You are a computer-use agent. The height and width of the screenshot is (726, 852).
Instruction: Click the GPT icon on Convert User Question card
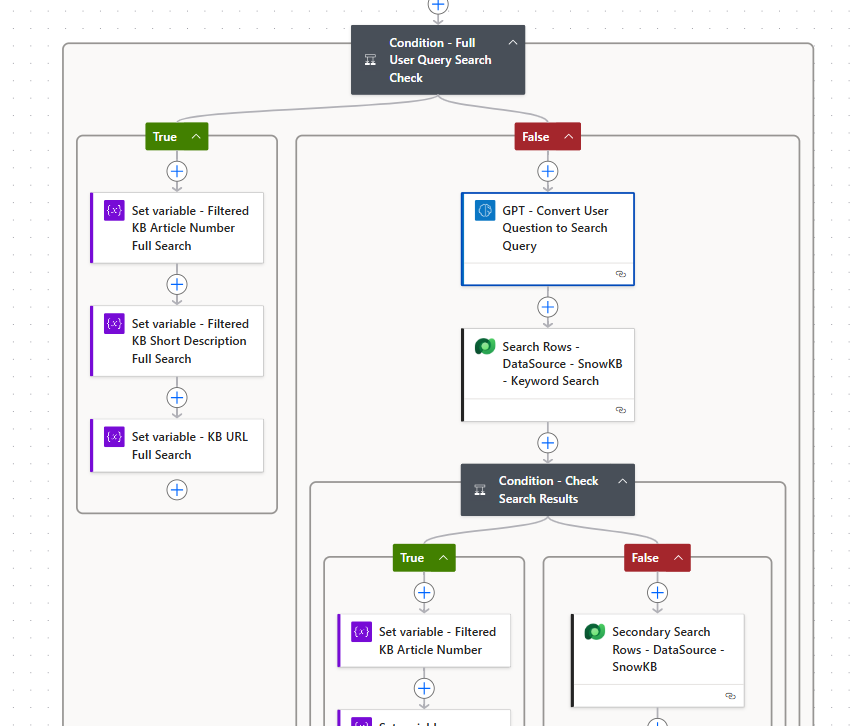485,210
